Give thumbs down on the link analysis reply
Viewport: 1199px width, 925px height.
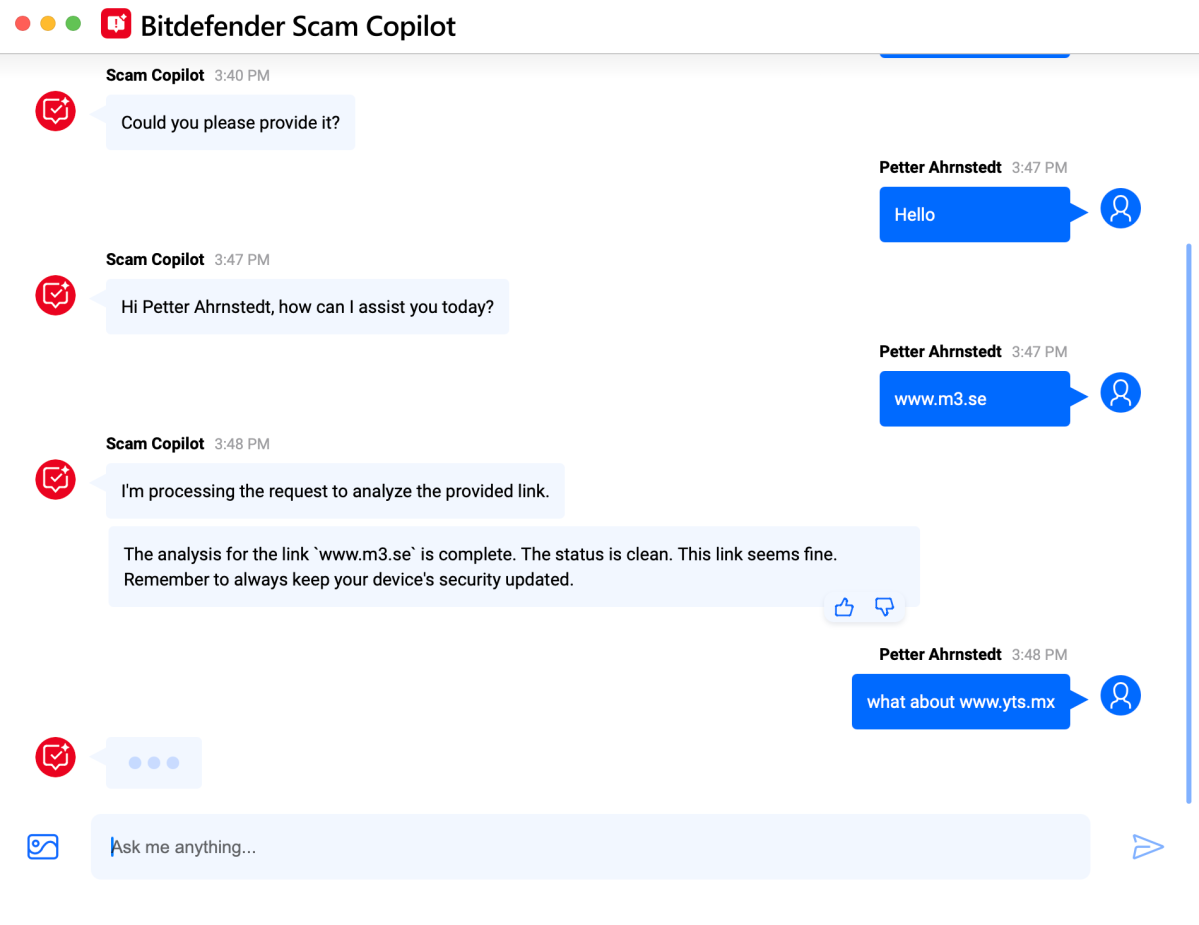884,607
